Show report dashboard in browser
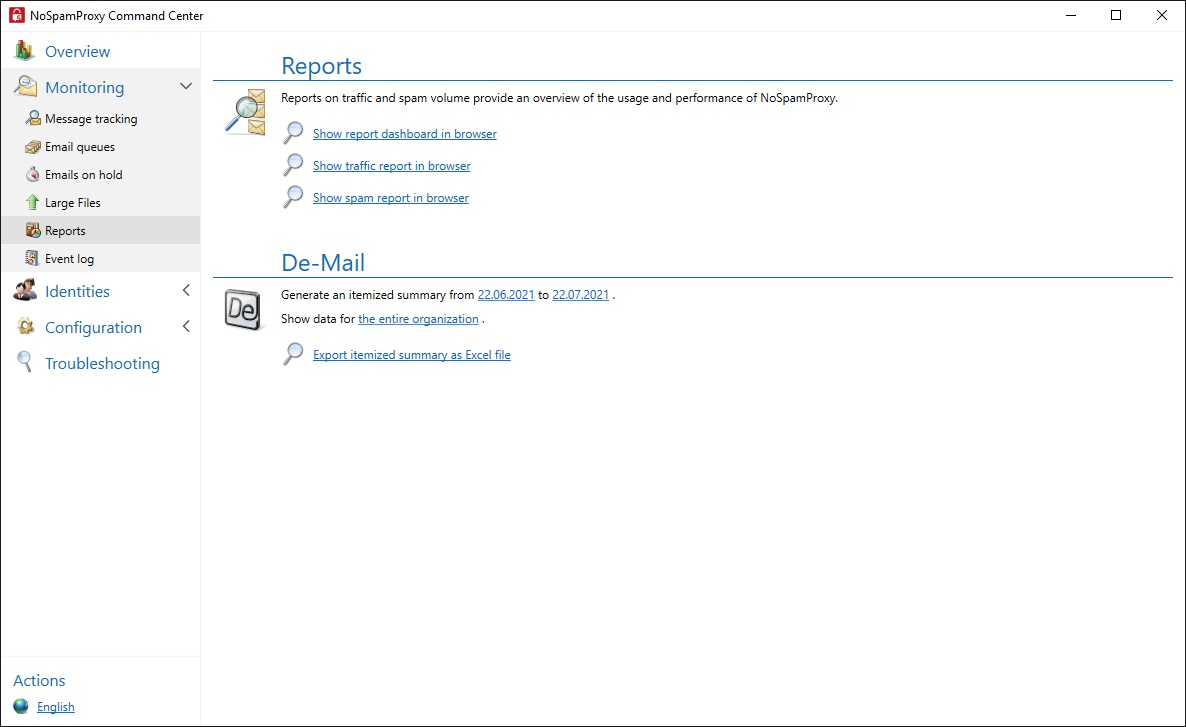Viewport: 1186px width, 727px height. point(405,133)
